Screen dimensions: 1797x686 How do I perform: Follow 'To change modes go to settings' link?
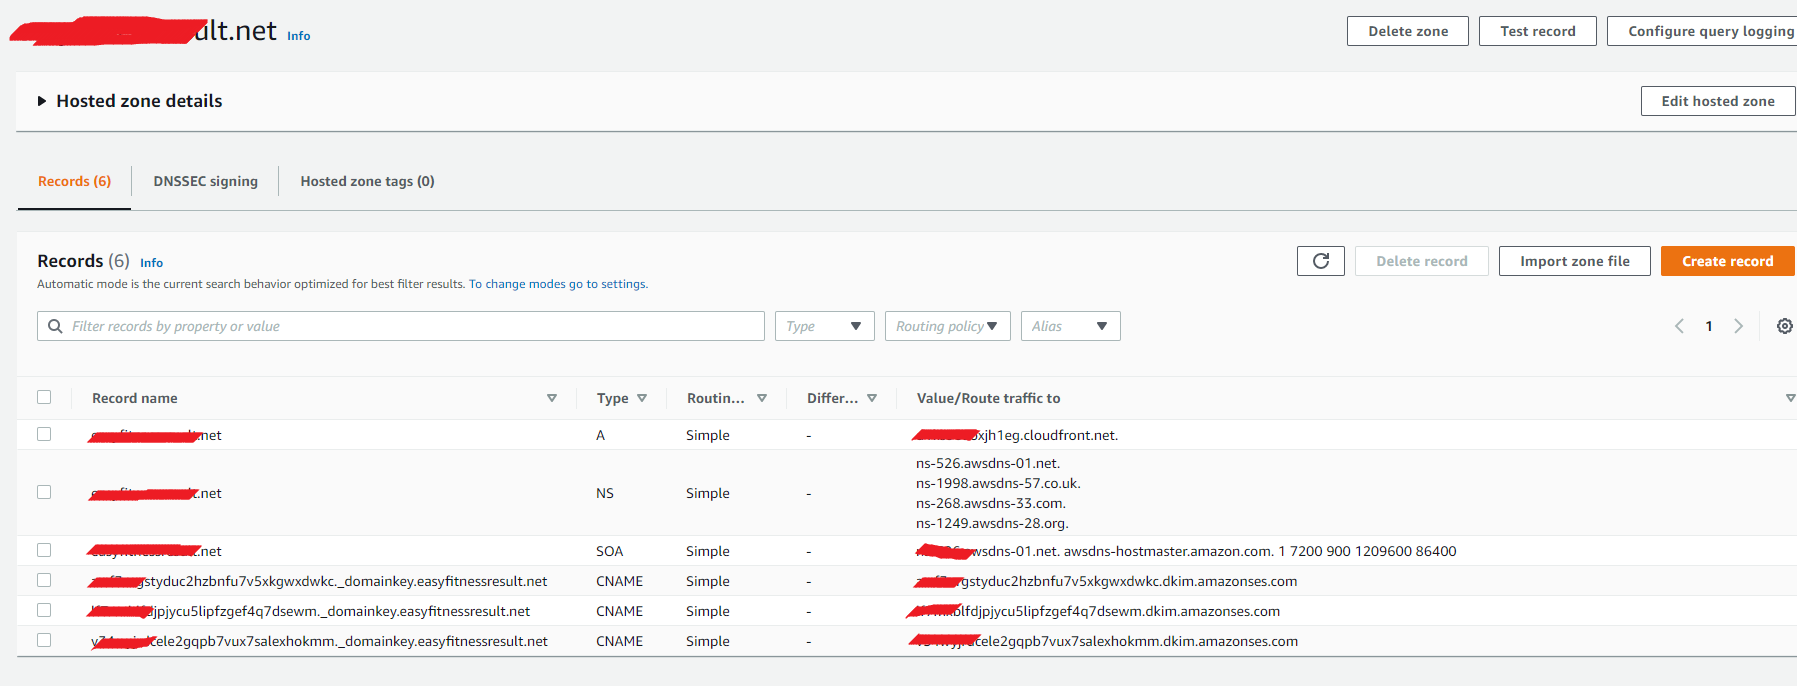coord(558,284)
